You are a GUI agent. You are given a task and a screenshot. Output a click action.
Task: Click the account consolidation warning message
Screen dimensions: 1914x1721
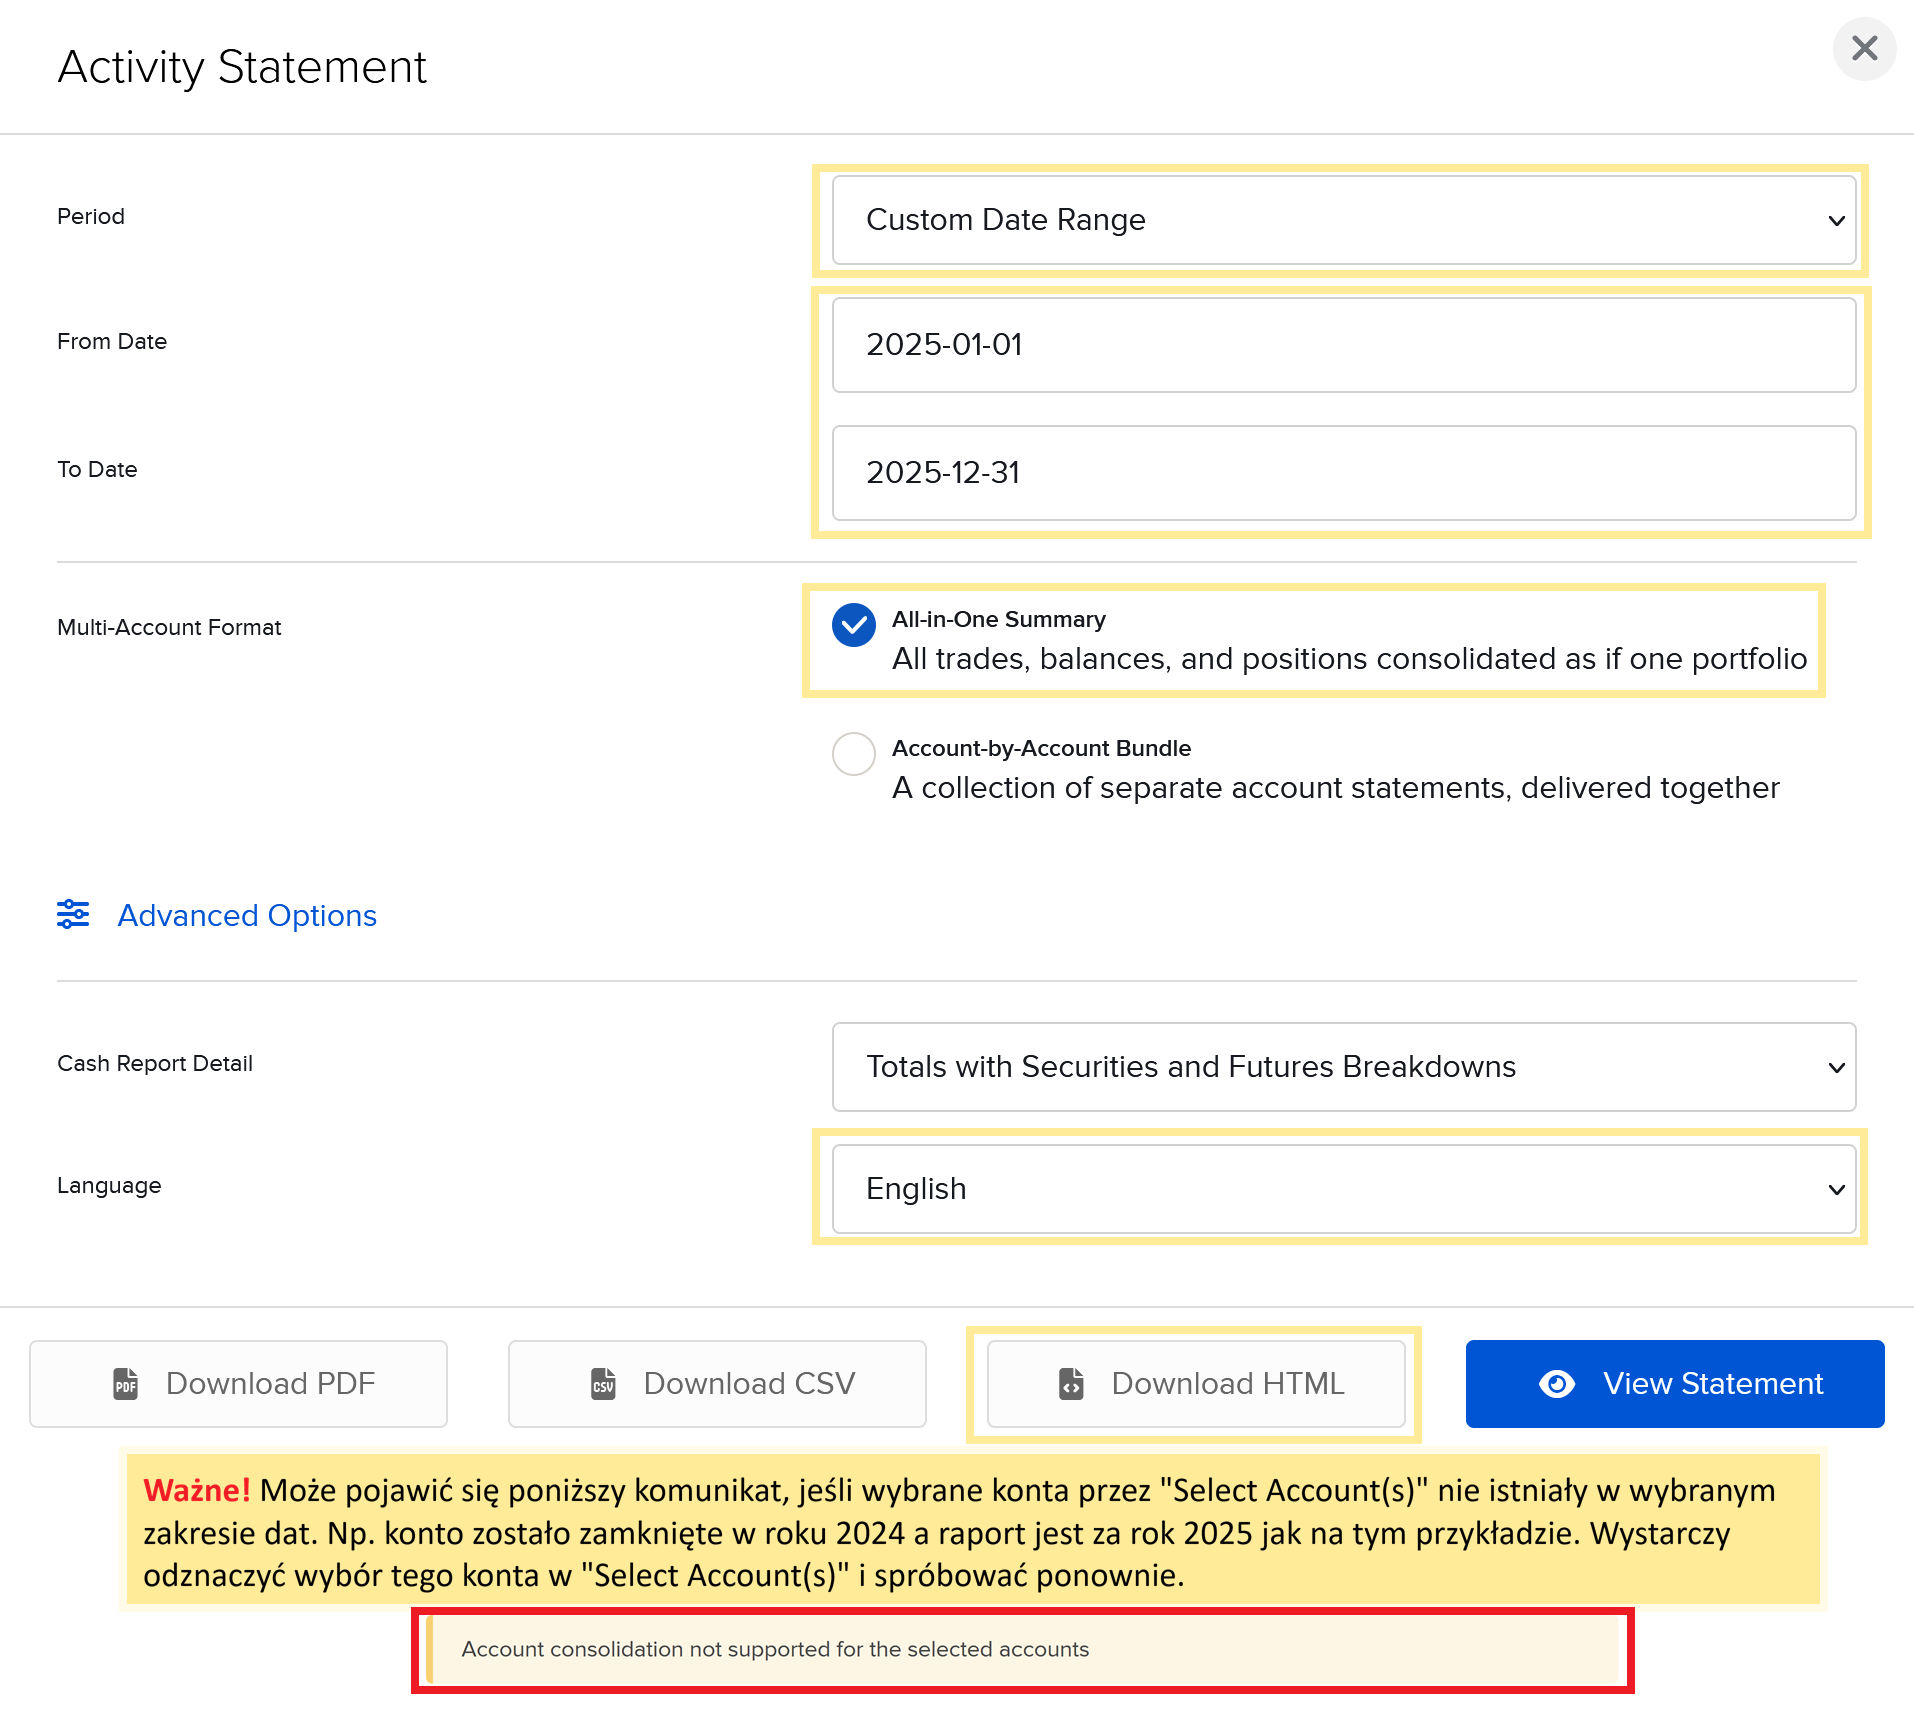(x=775, y=1649)
